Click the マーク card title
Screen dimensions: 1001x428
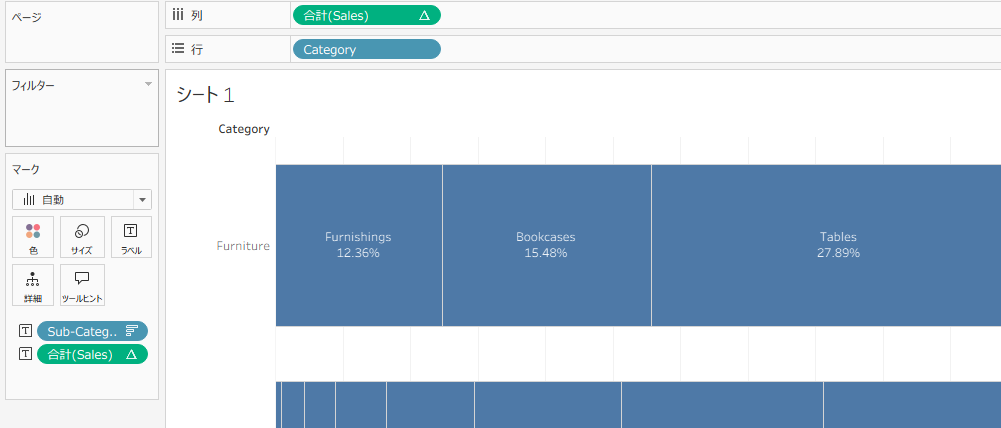click(26, 169)
